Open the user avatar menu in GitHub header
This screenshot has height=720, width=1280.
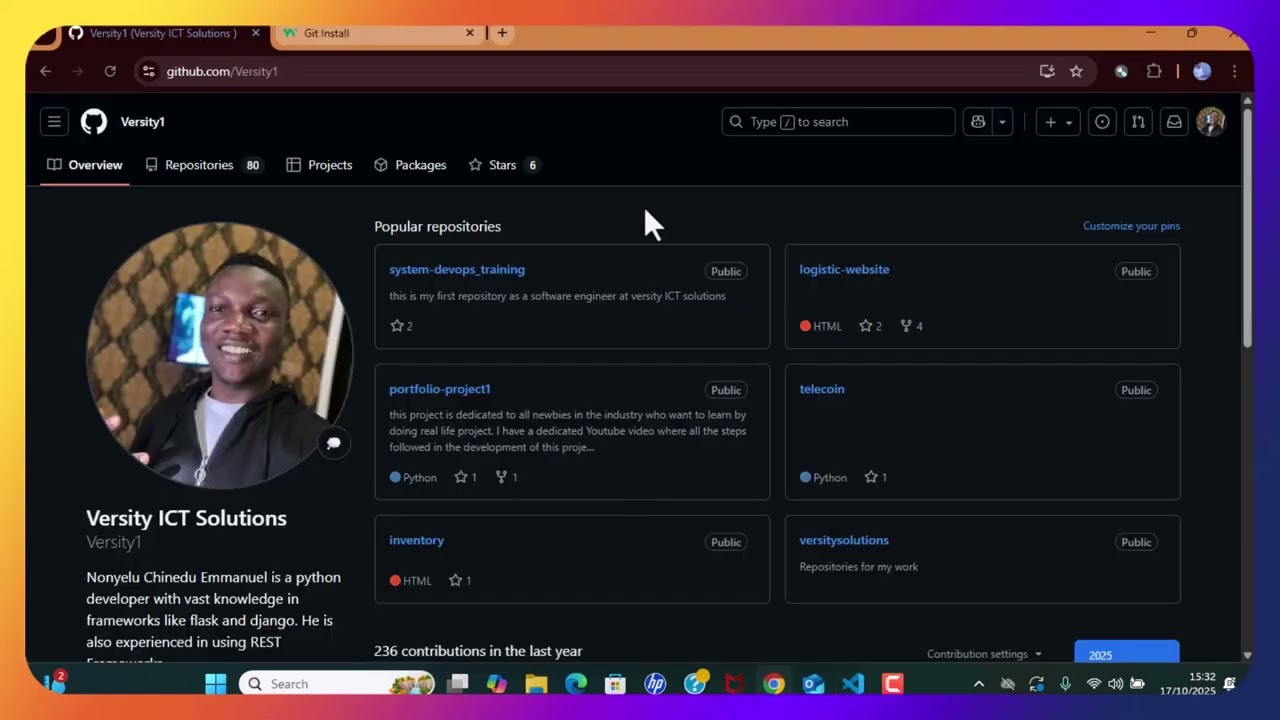[1211, 122]
